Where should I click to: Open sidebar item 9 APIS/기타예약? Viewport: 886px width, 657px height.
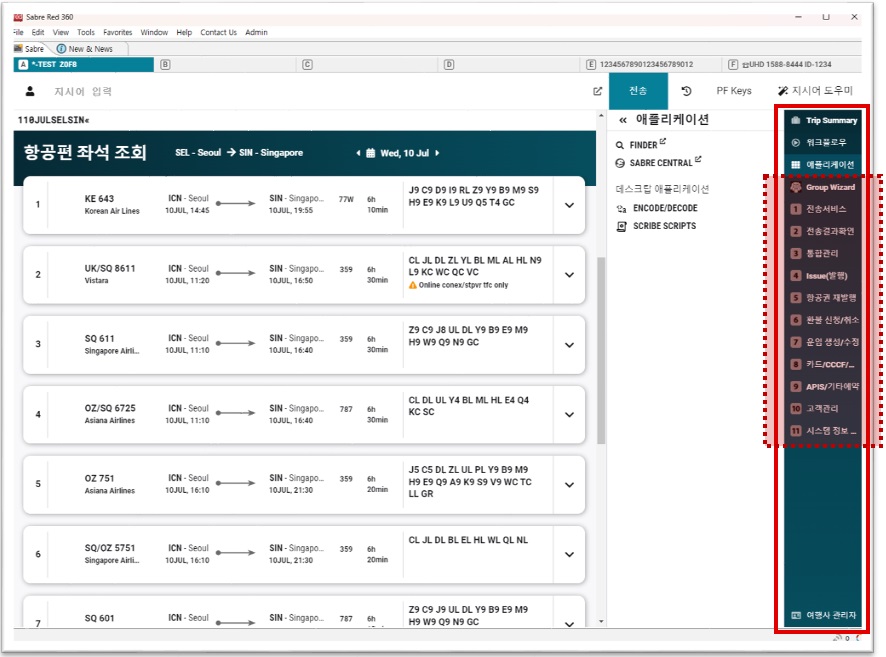coord(823,386)
